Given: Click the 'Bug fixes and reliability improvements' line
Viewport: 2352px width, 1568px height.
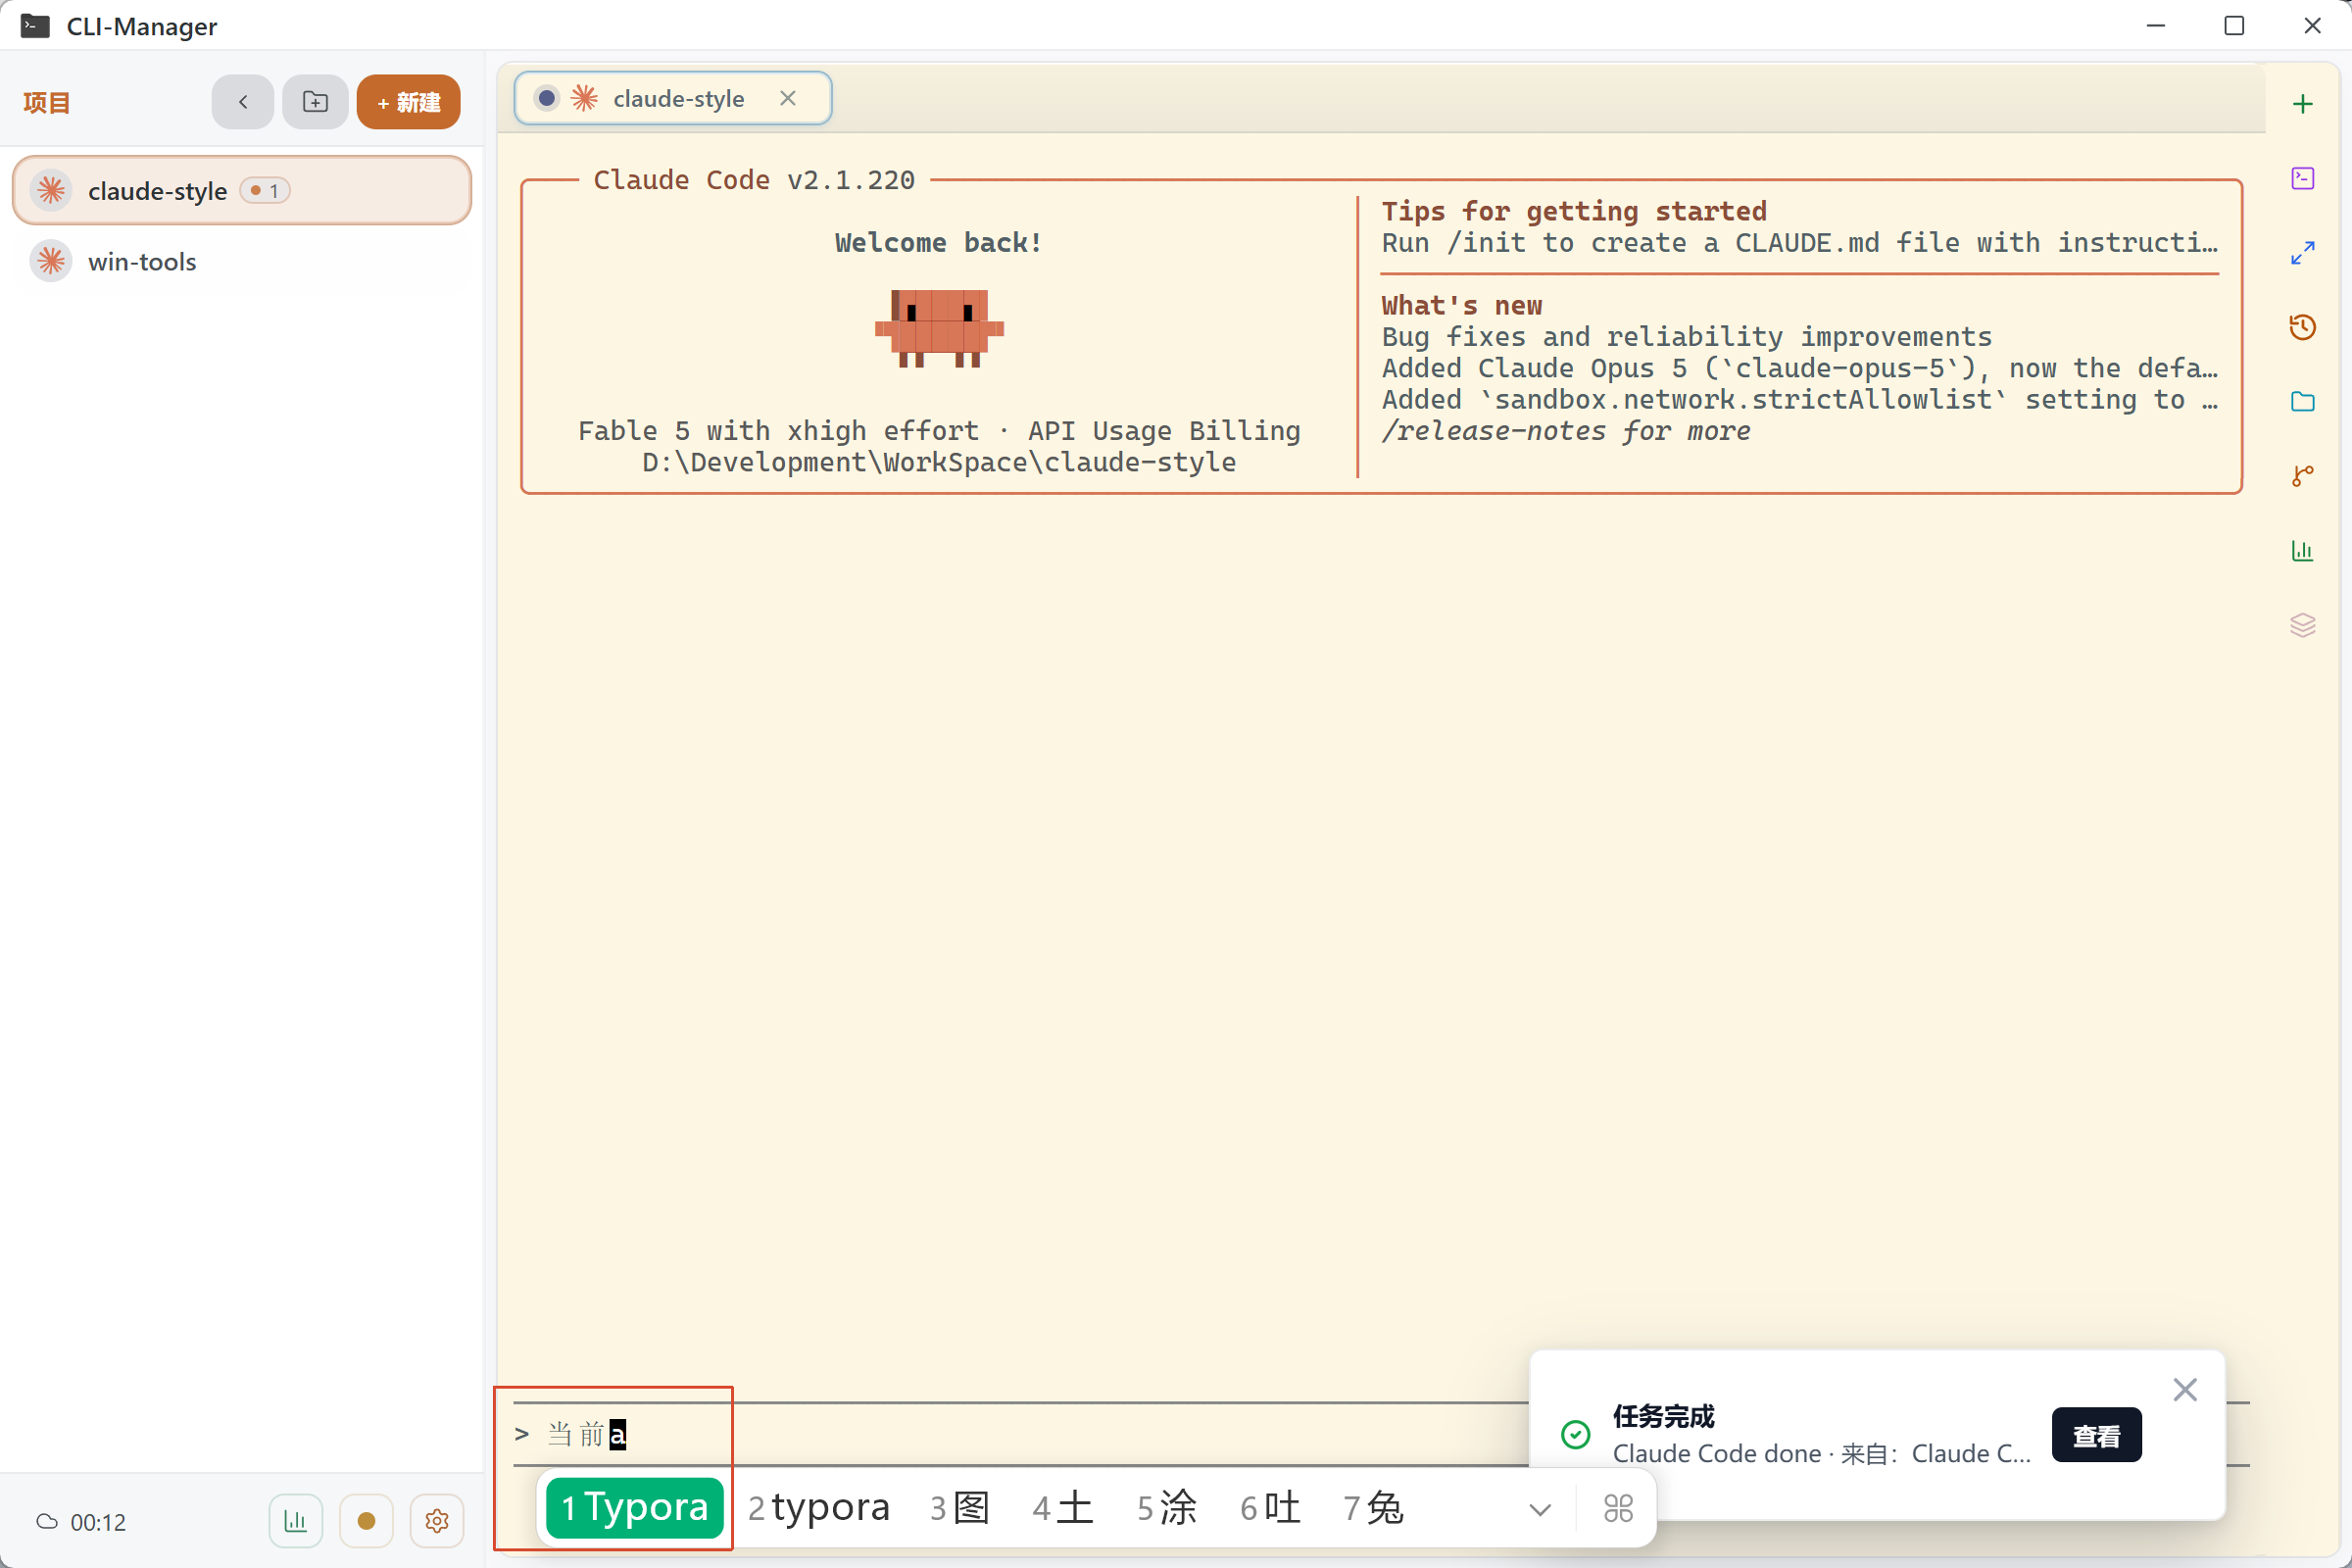Looking at the screenshot, I should pos(1687,337).
